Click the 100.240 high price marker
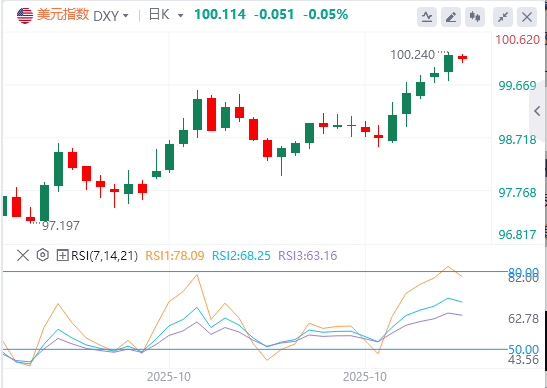The image size is (547, 388). (x=412, y=55)
